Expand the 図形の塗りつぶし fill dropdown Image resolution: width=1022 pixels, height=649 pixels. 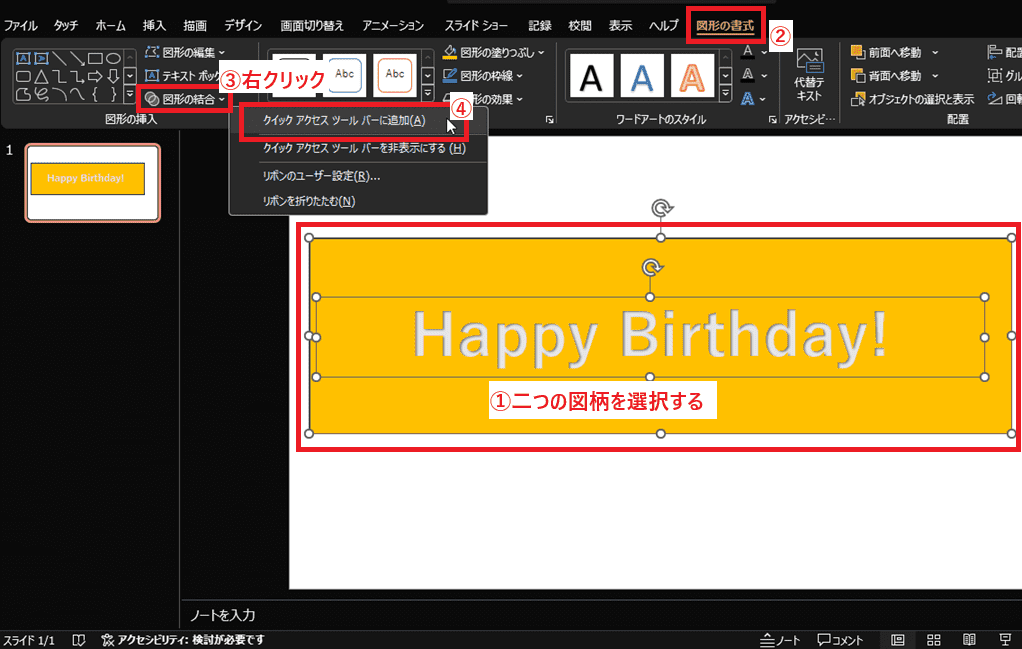tap(541, 52)
